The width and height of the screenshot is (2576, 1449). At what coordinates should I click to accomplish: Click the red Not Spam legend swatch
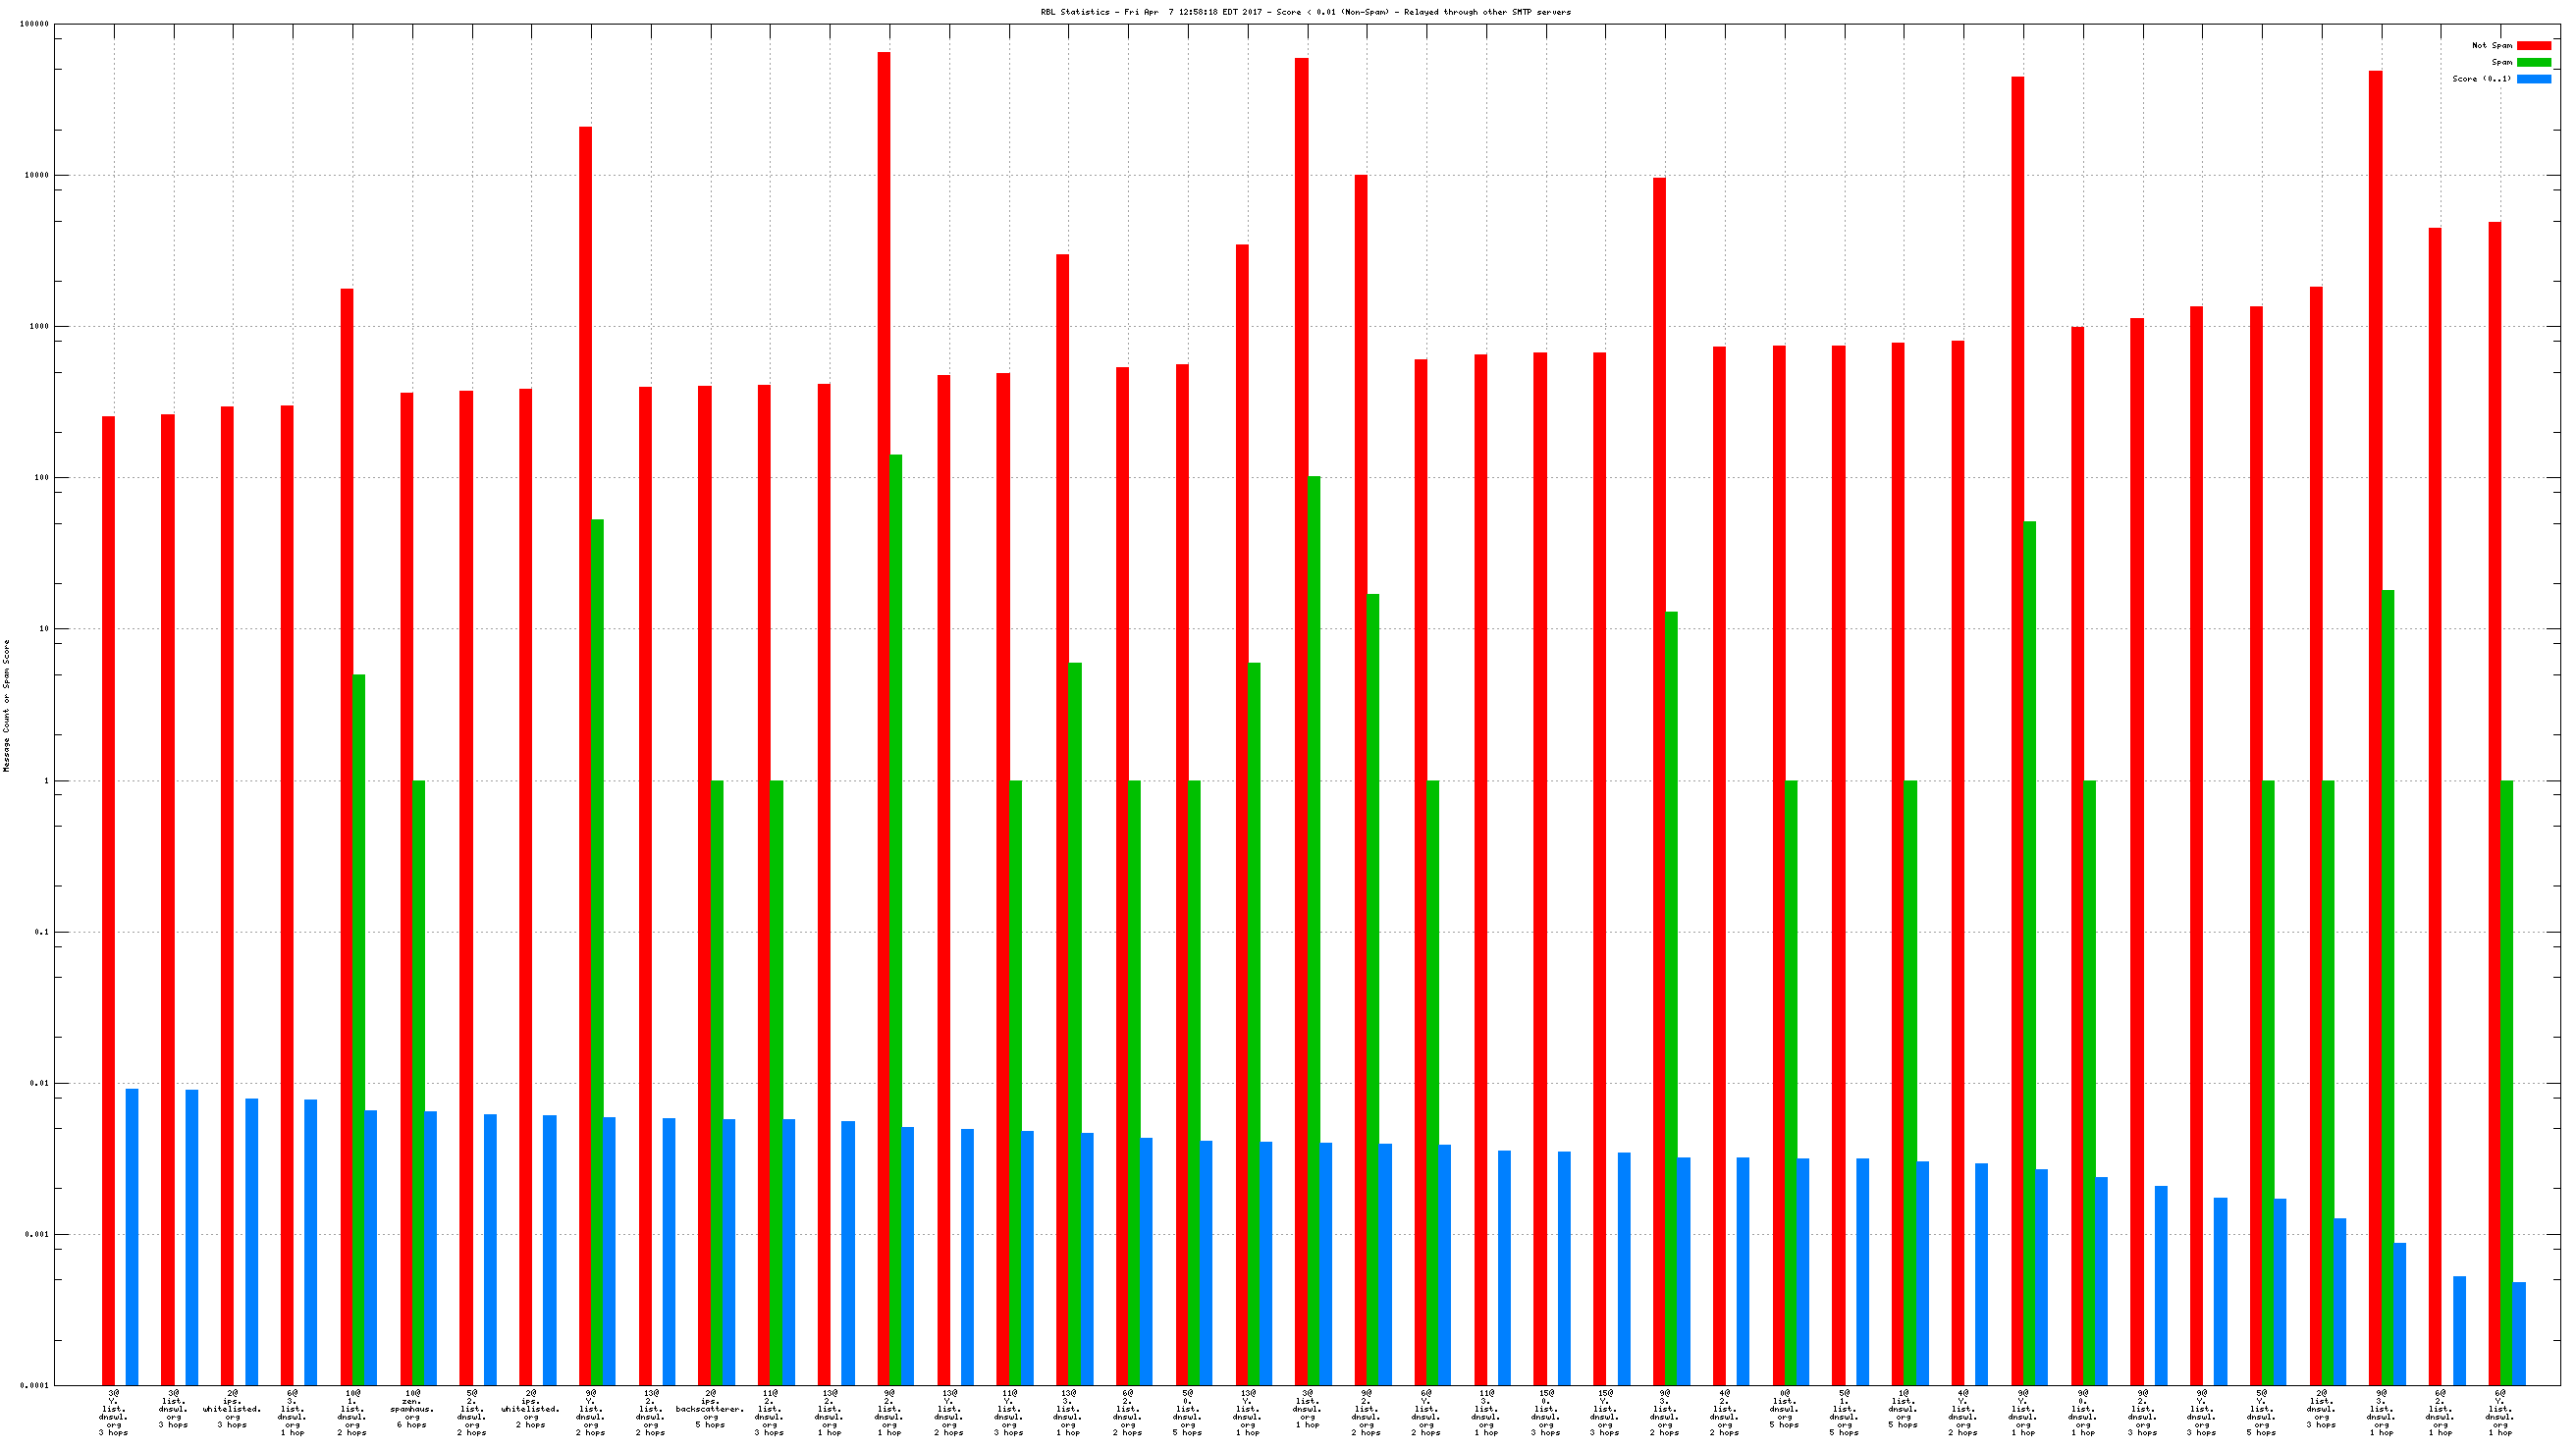[2533, 45]
